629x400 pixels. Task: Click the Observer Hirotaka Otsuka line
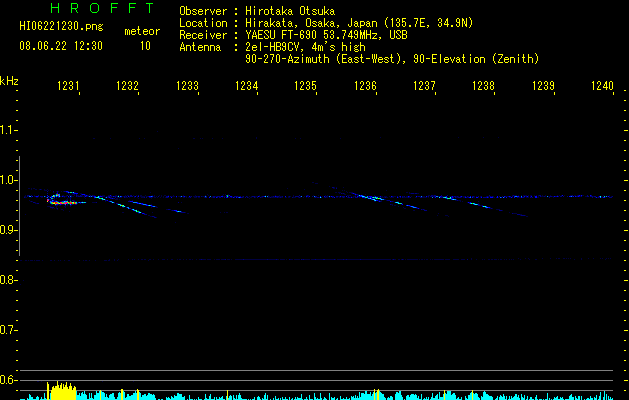click(257, 11)
